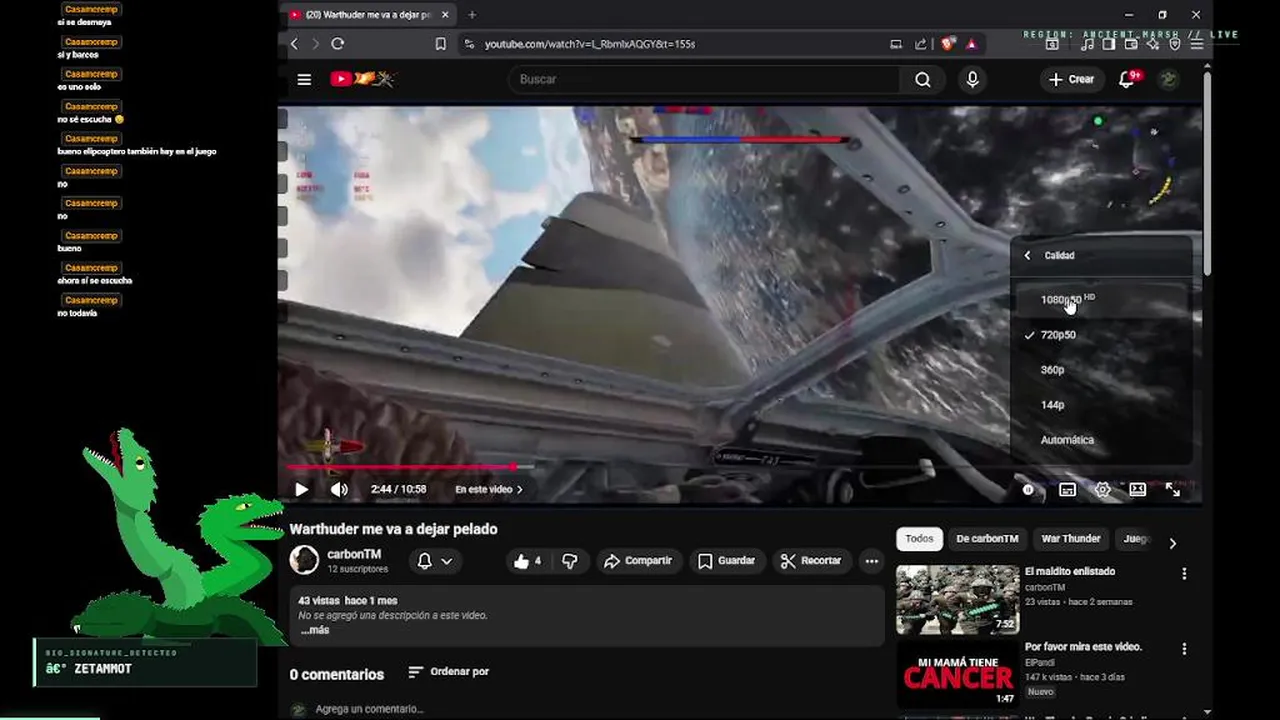Switch to theater mode
The image size is (1280, 720).
[1138, 489]
